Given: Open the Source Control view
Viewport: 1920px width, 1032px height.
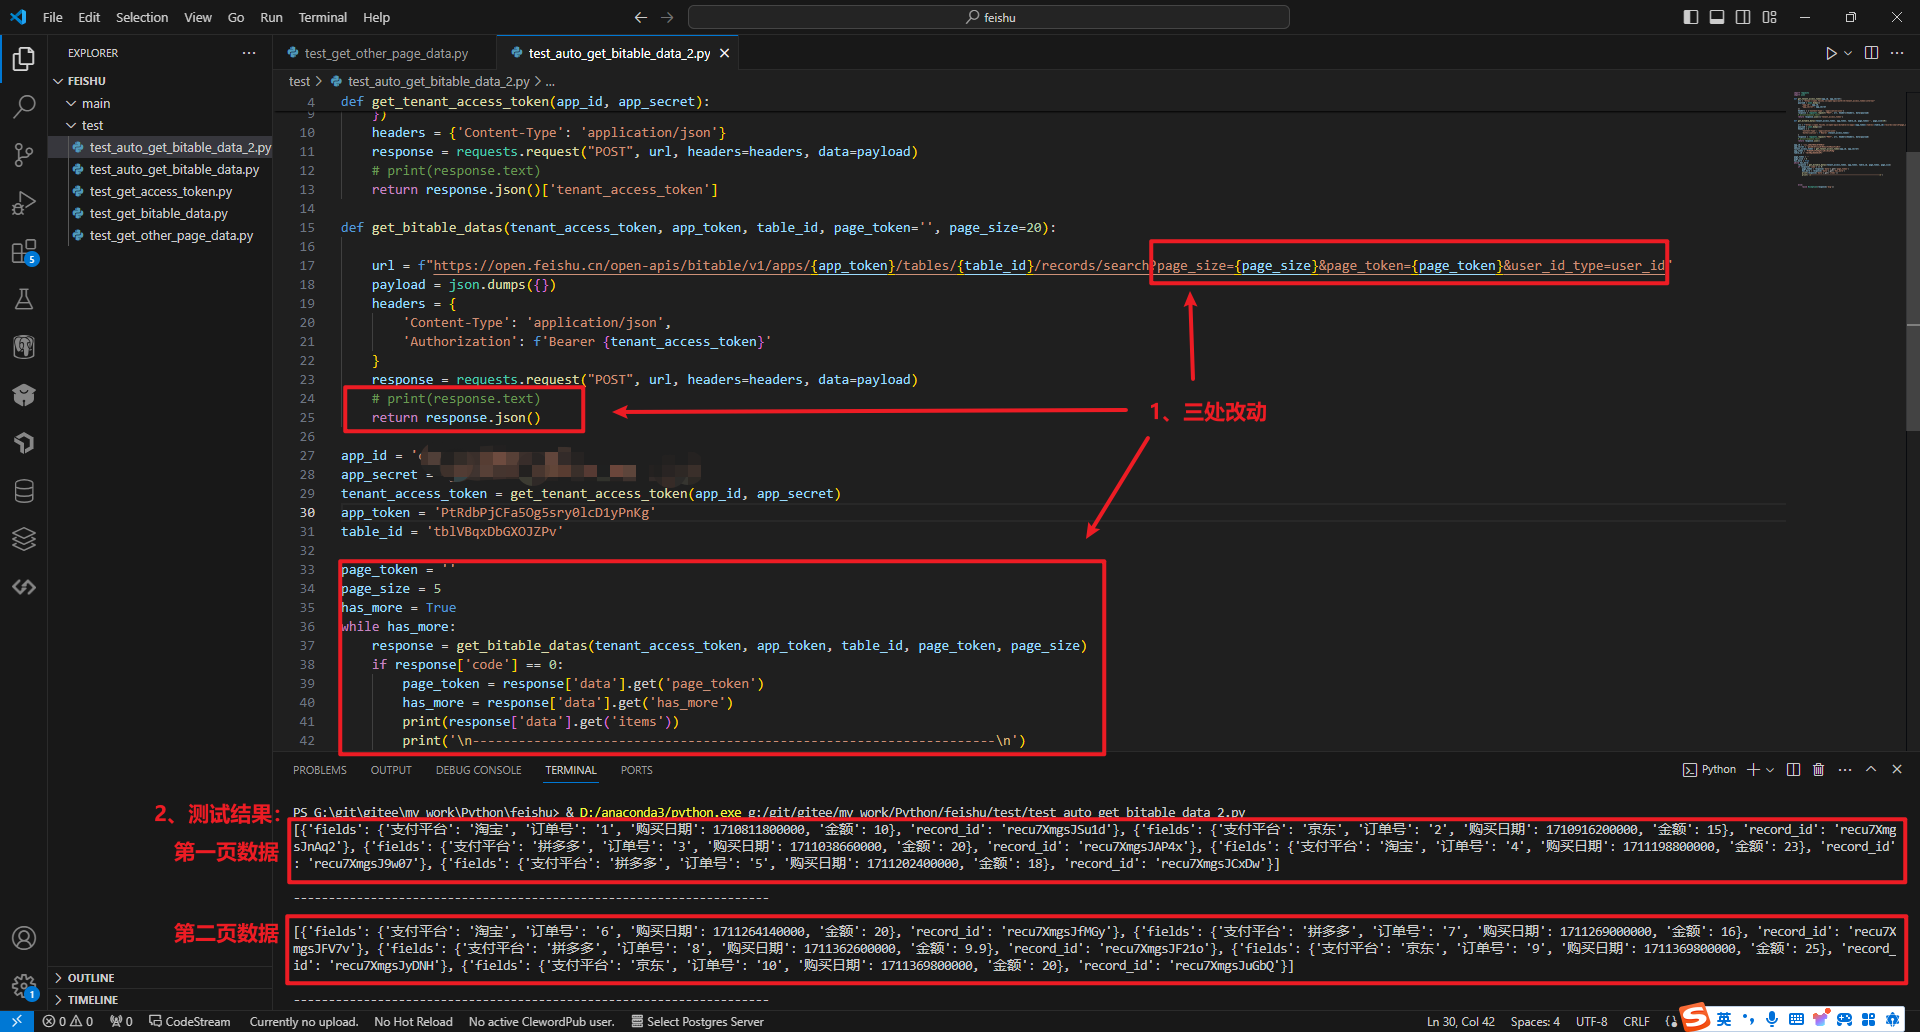Looking at the screenshot, I should 24,154.
